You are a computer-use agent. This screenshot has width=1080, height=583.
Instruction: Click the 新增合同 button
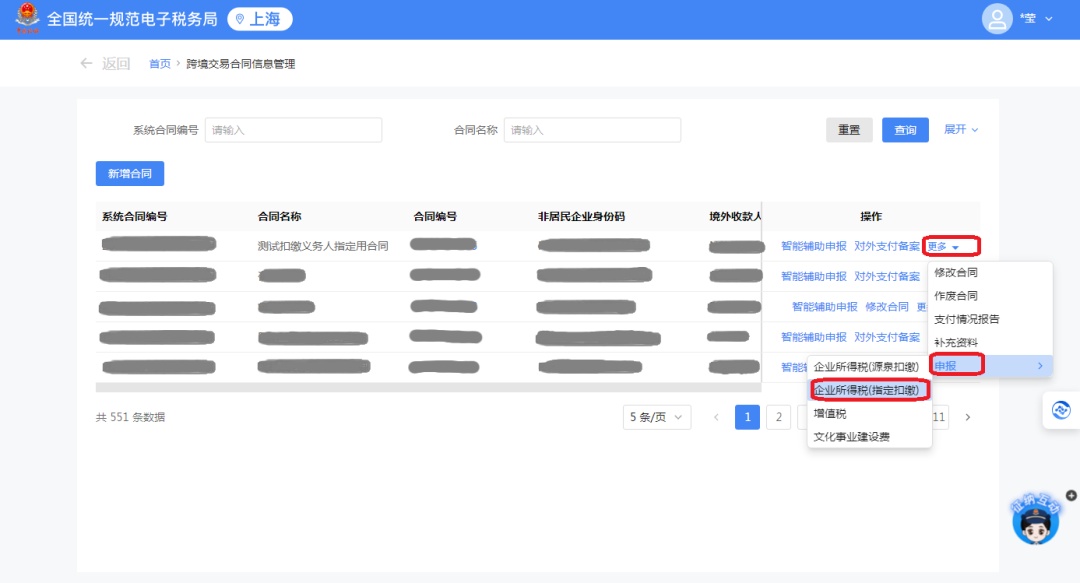pyautogui.click(x=130, y=174)
